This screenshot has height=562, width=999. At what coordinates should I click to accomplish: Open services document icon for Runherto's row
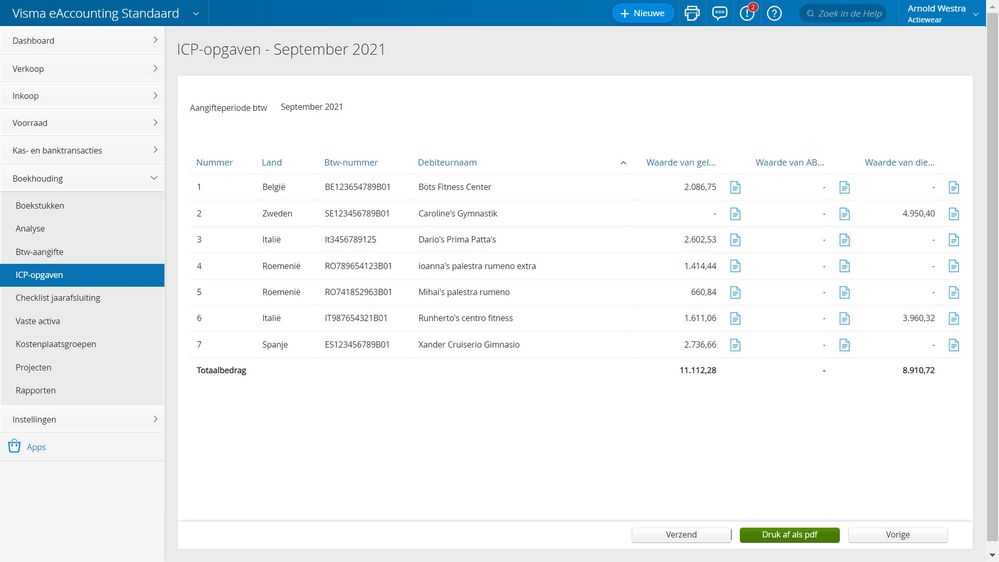click(x=953, y=318)
